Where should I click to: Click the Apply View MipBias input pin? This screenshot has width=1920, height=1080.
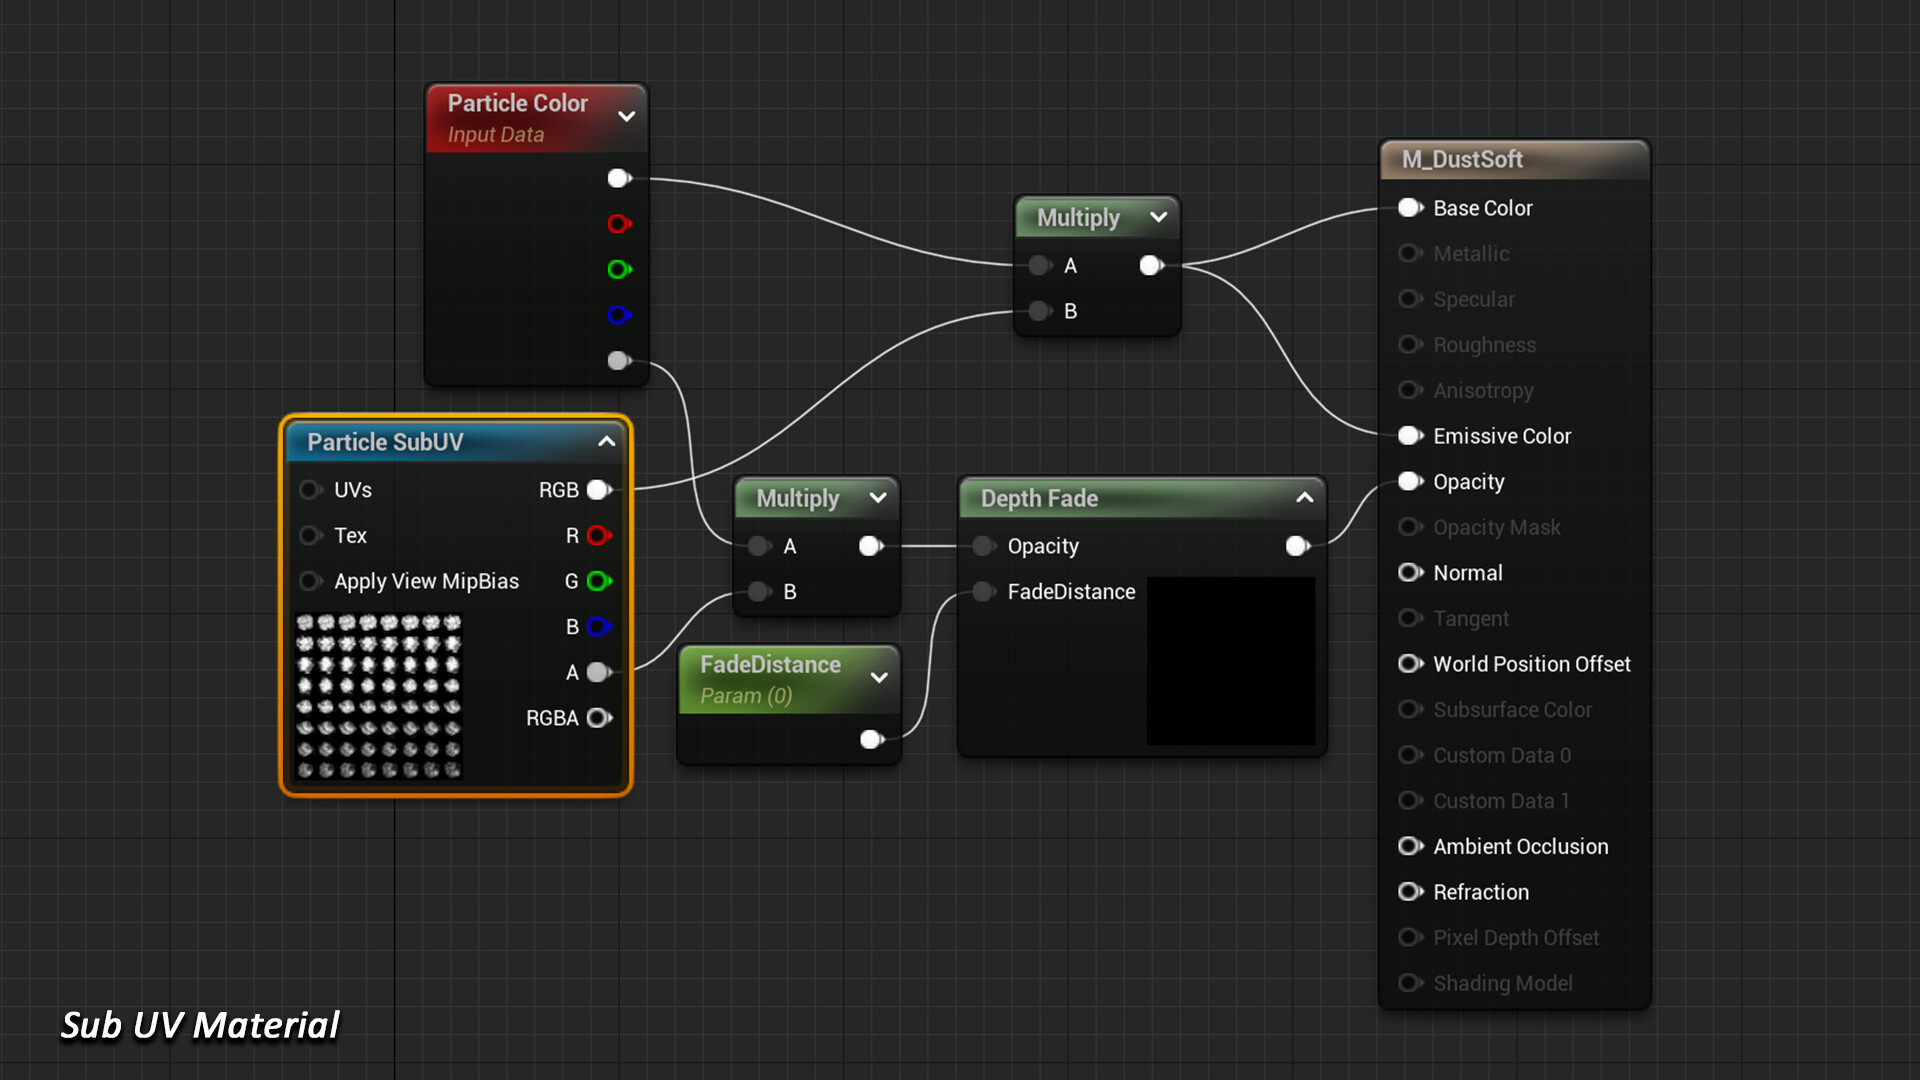[x=310, y=581]
